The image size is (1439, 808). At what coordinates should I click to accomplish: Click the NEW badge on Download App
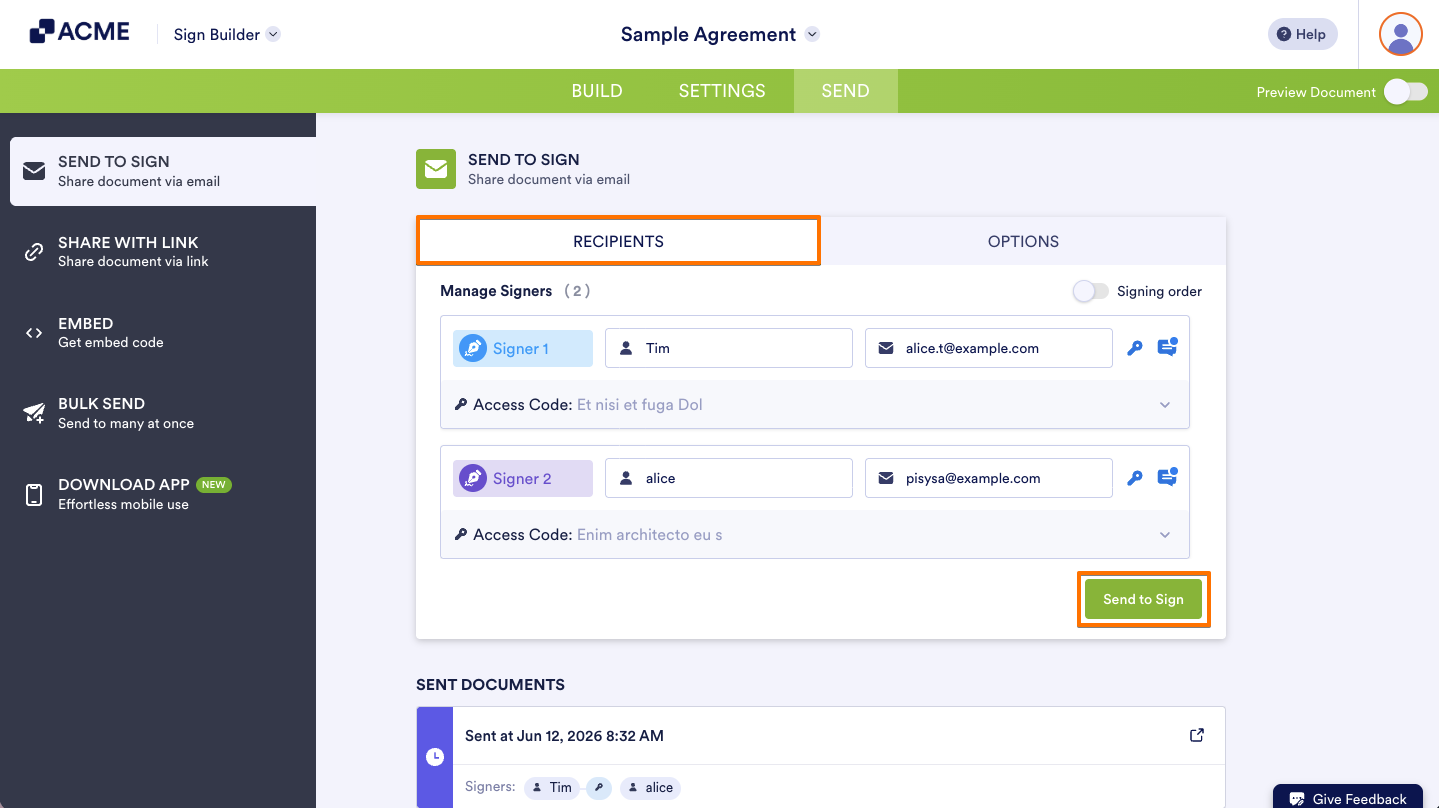pos(214,484)
